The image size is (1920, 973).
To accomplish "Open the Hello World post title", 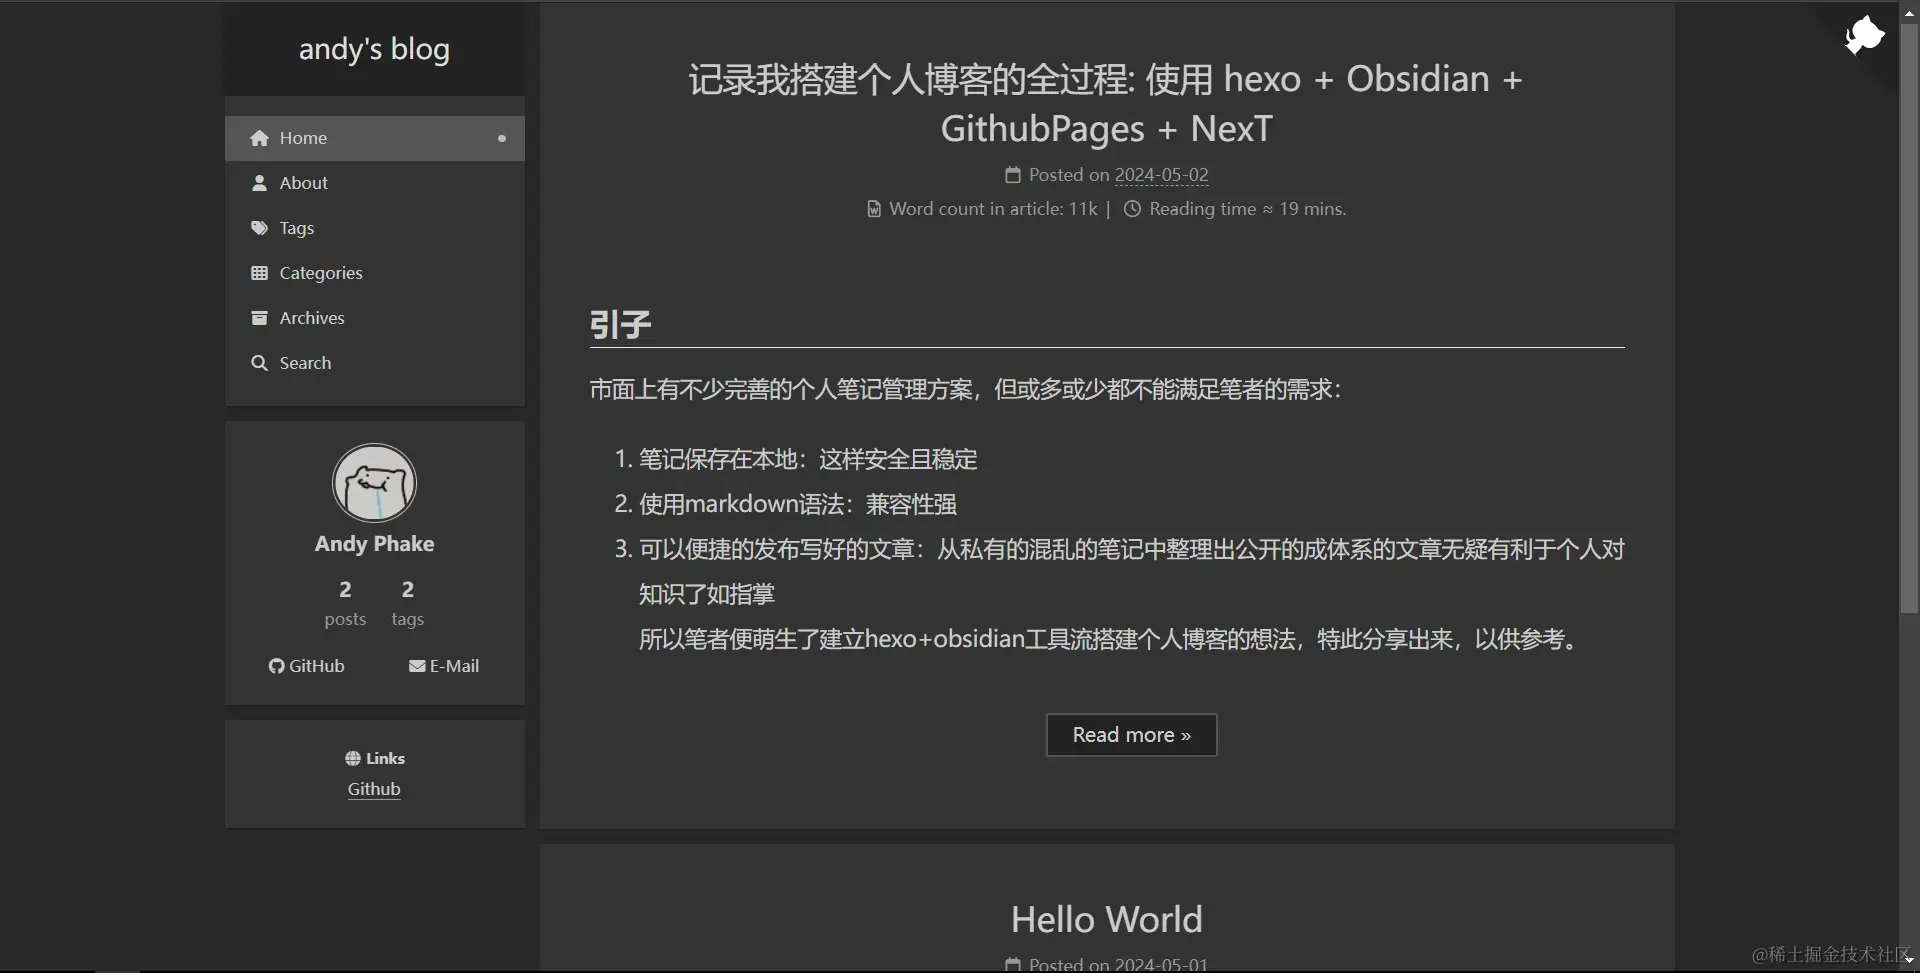I will (1106, 919).
